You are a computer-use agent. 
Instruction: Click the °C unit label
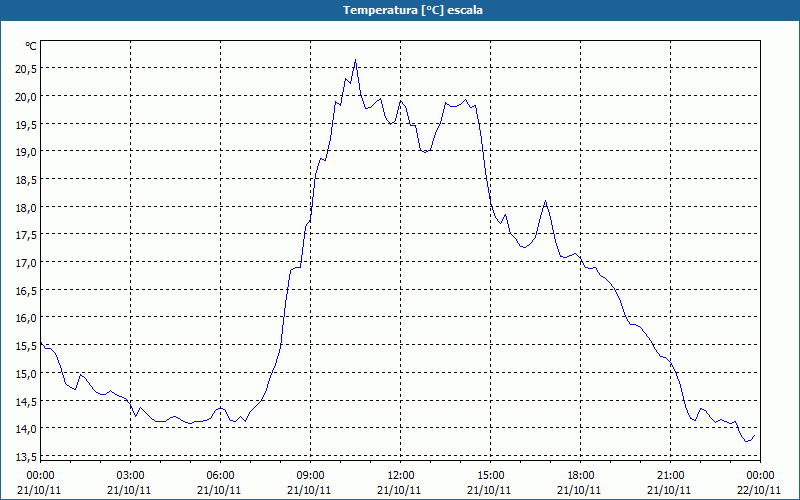tap(31, 46)
